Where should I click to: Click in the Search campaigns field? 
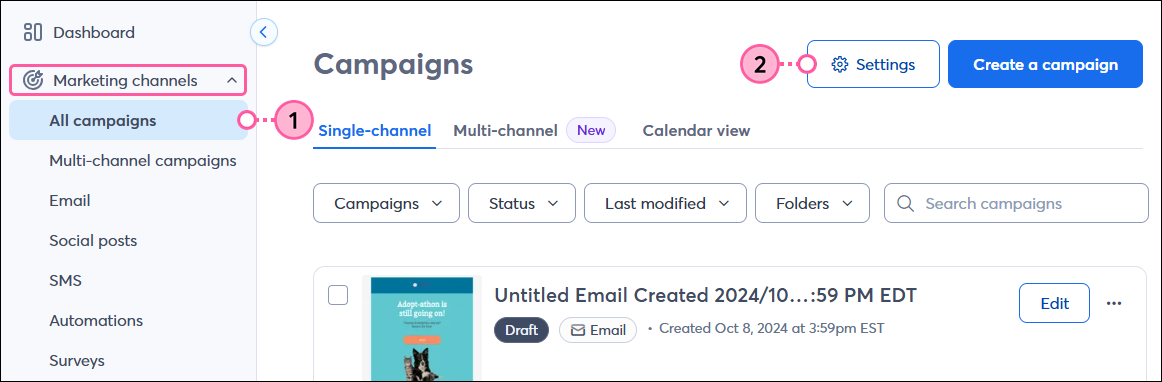point(1016,203)
